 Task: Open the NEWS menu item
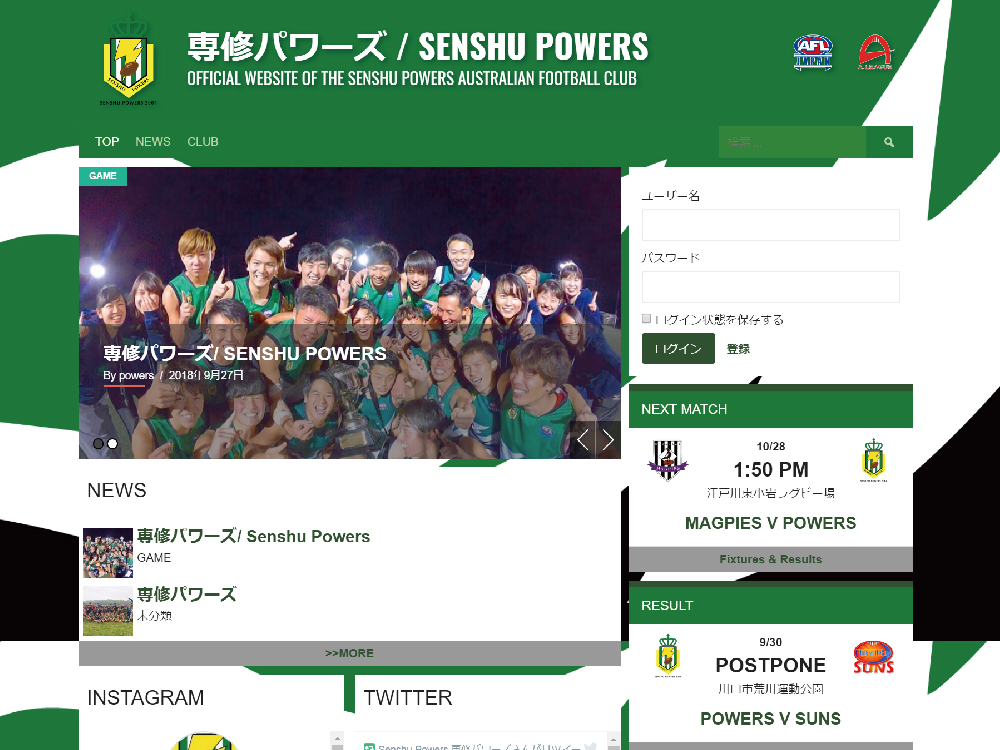[x=153, y=142]
